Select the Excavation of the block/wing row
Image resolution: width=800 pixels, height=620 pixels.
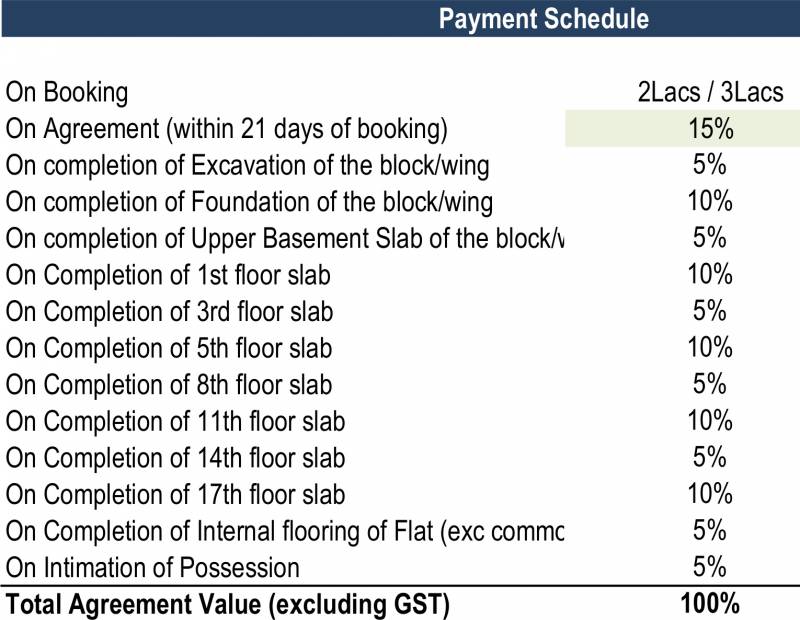click(247, 166)
